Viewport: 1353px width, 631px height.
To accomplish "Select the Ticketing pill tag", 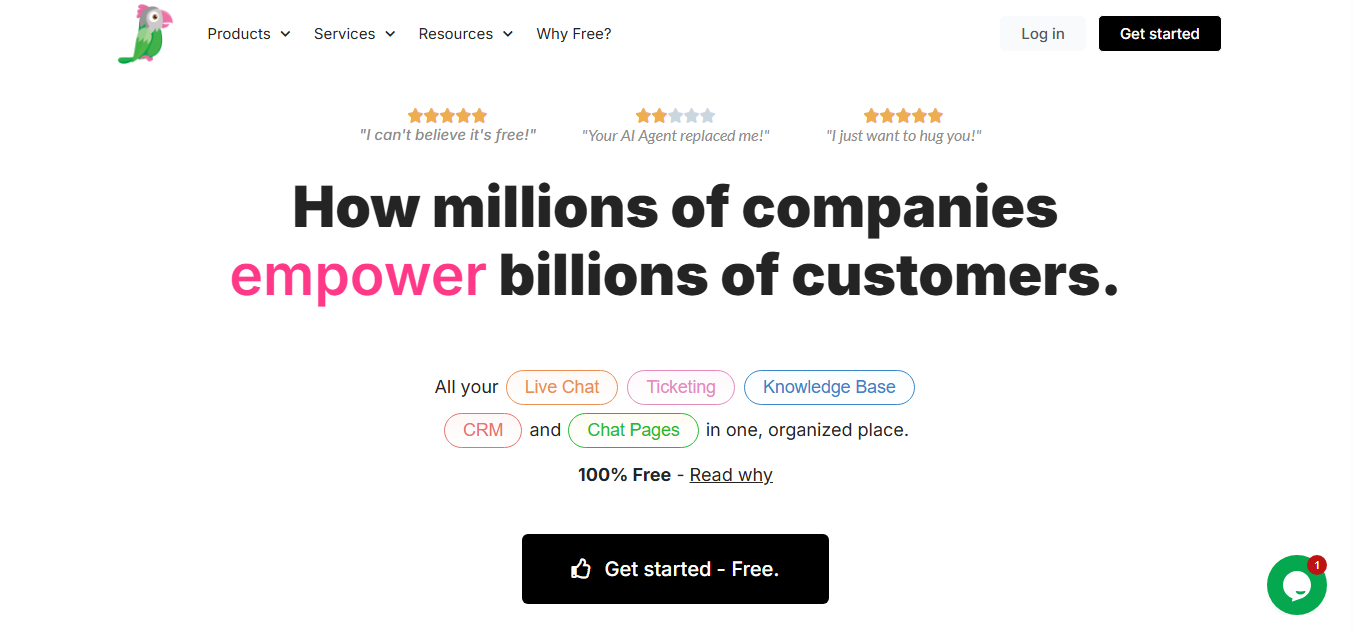I will point(680,387).
